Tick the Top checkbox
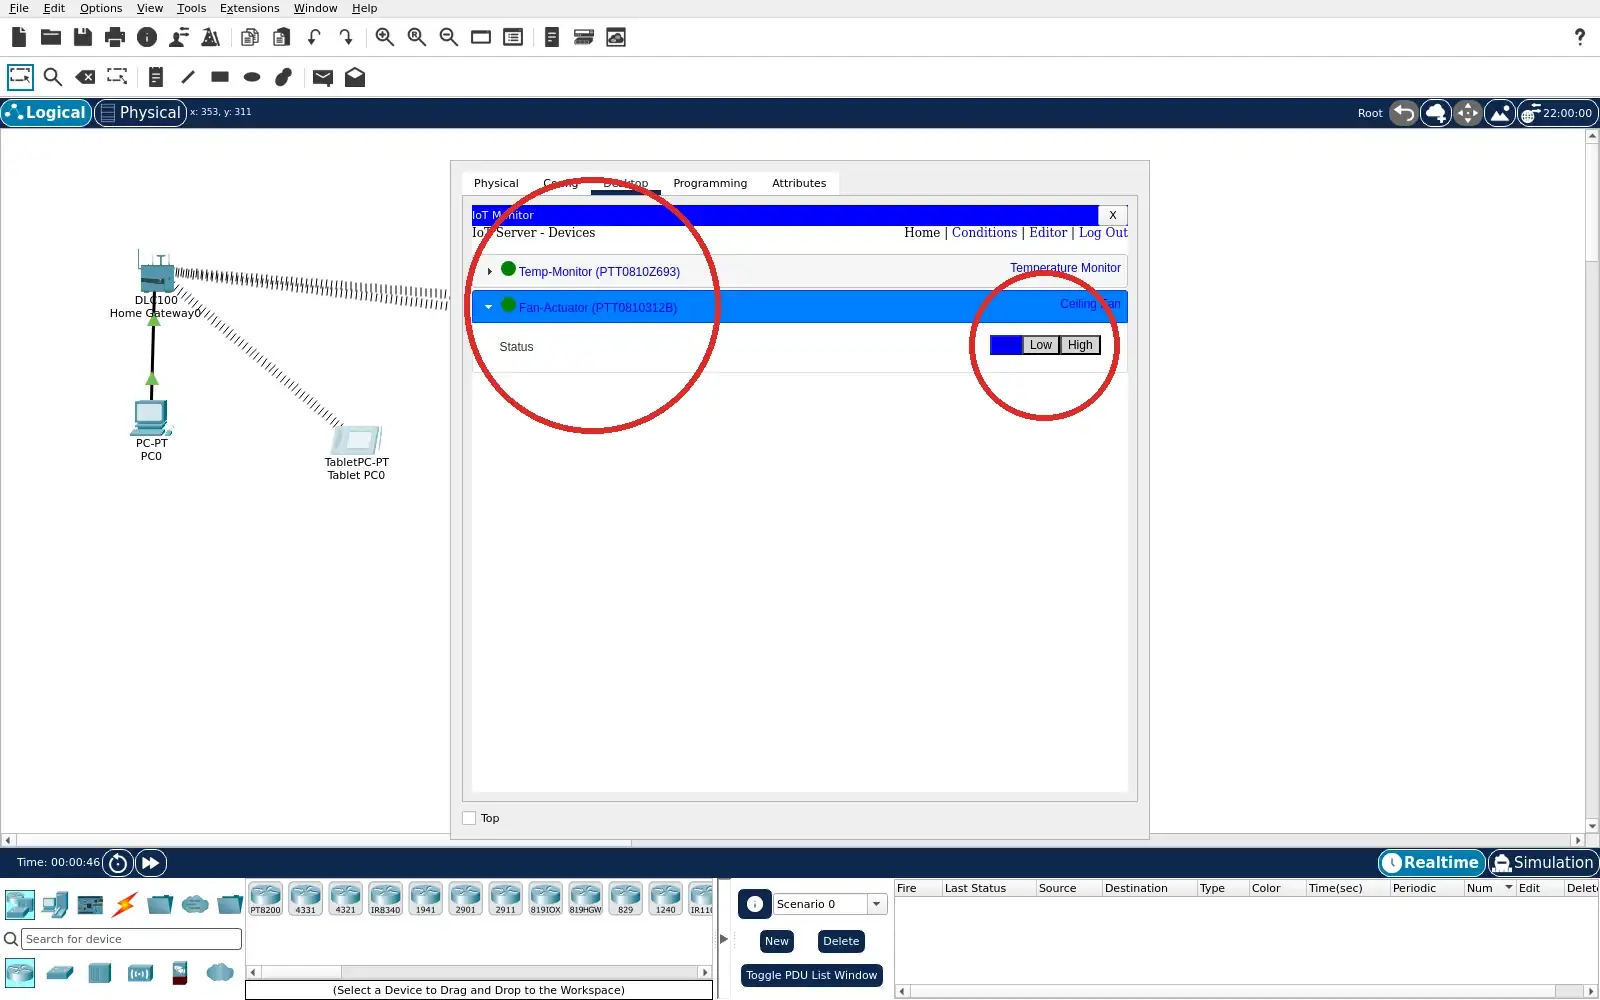Image resolution: width=1600 pixels, height=1000 pixels. click(x=469, y=818)
